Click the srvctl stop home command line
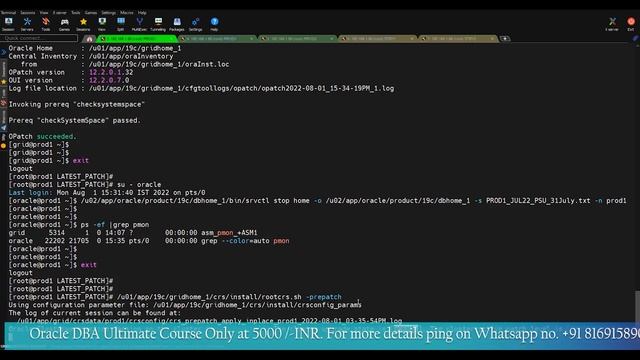640x360 pixels. (x=353, y=200)
